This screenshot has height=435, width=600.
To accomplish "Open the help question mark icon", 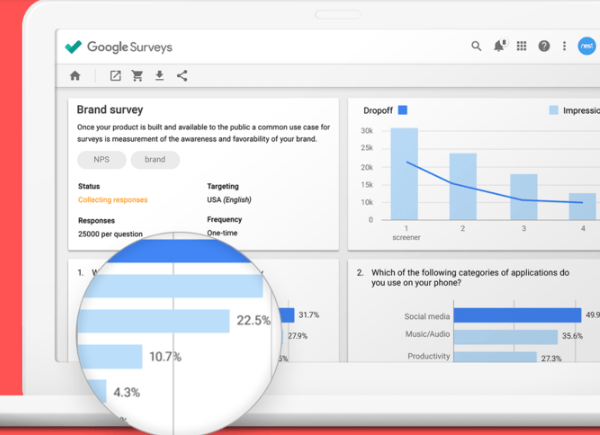I will point(544,46).
